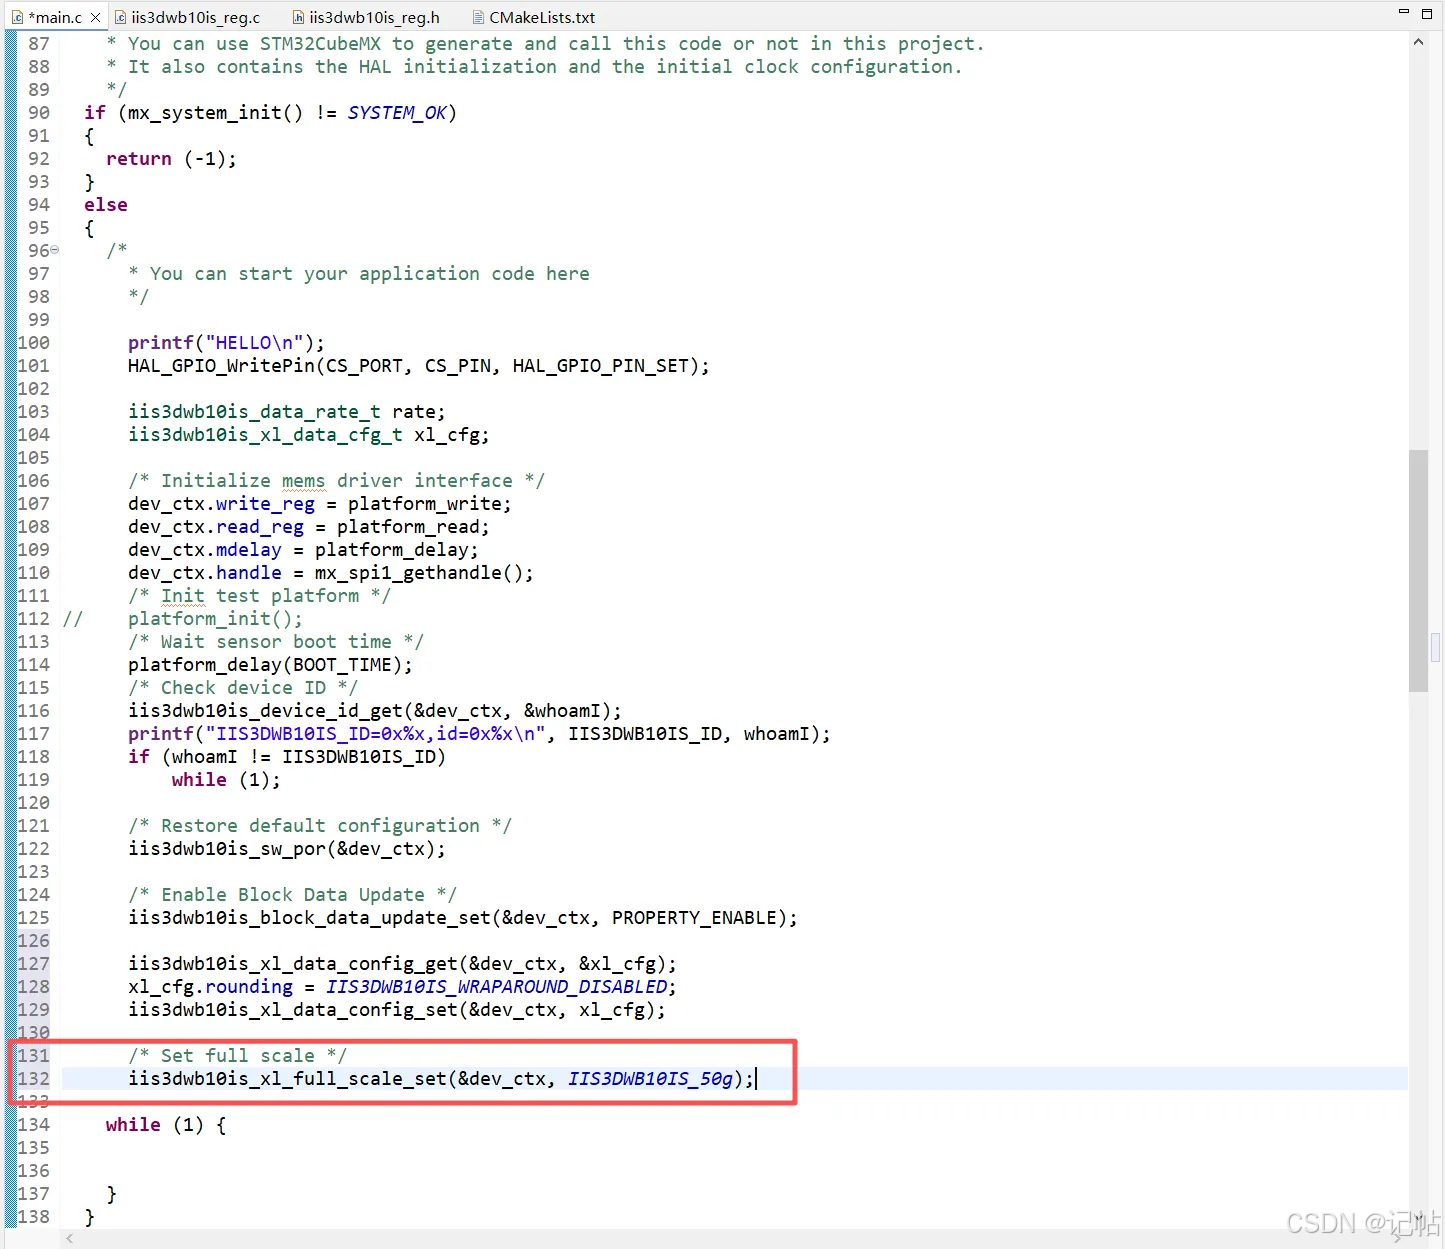
Task: Close the main.c editor tab
Action: click(96, 17)
